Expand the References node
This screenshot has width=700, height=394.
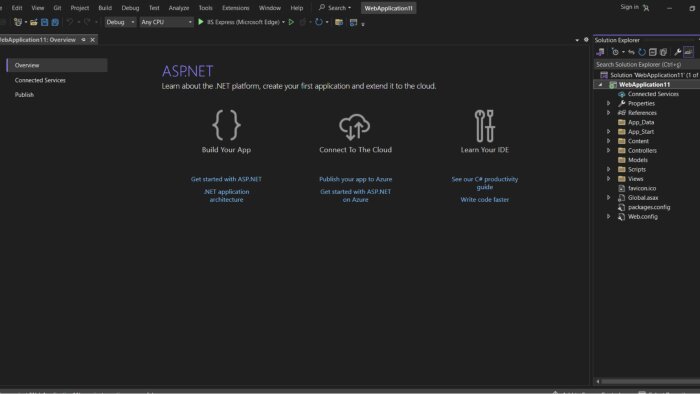pyautogui.click(x=608, y=112)
